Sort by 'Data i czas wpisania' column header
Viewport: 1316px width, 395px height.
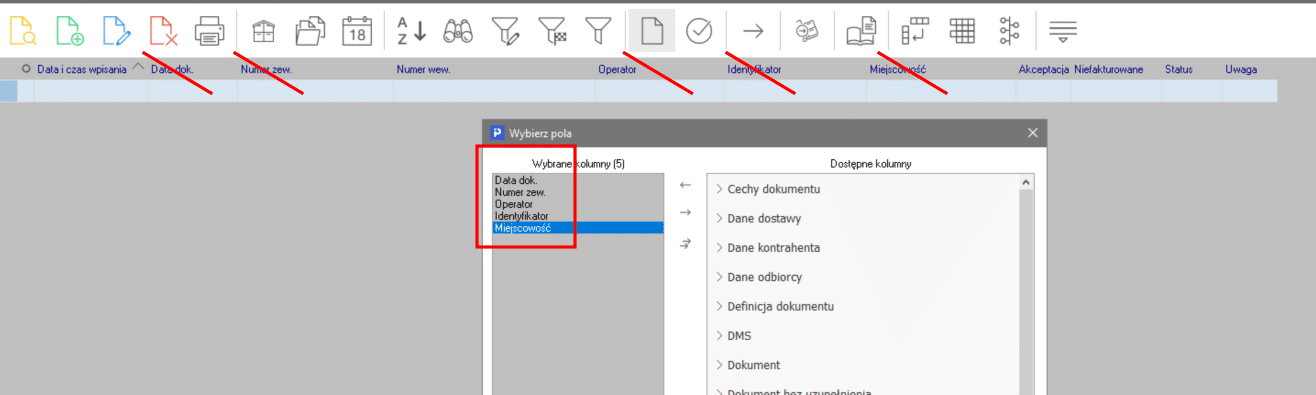[82, 70]
